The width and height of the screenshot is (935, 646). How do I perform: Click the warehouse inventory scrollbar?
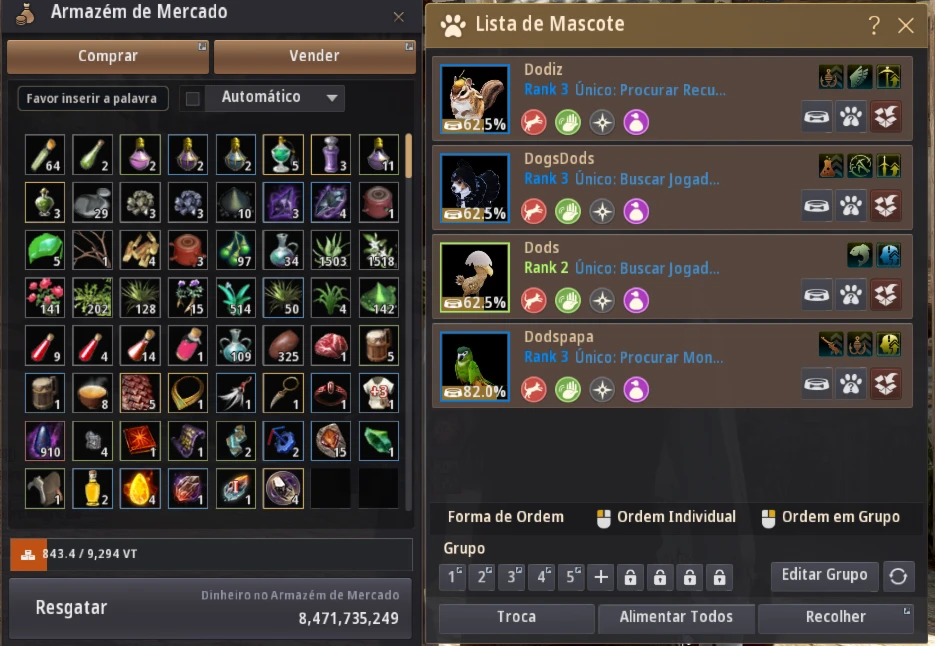point(408,156)
